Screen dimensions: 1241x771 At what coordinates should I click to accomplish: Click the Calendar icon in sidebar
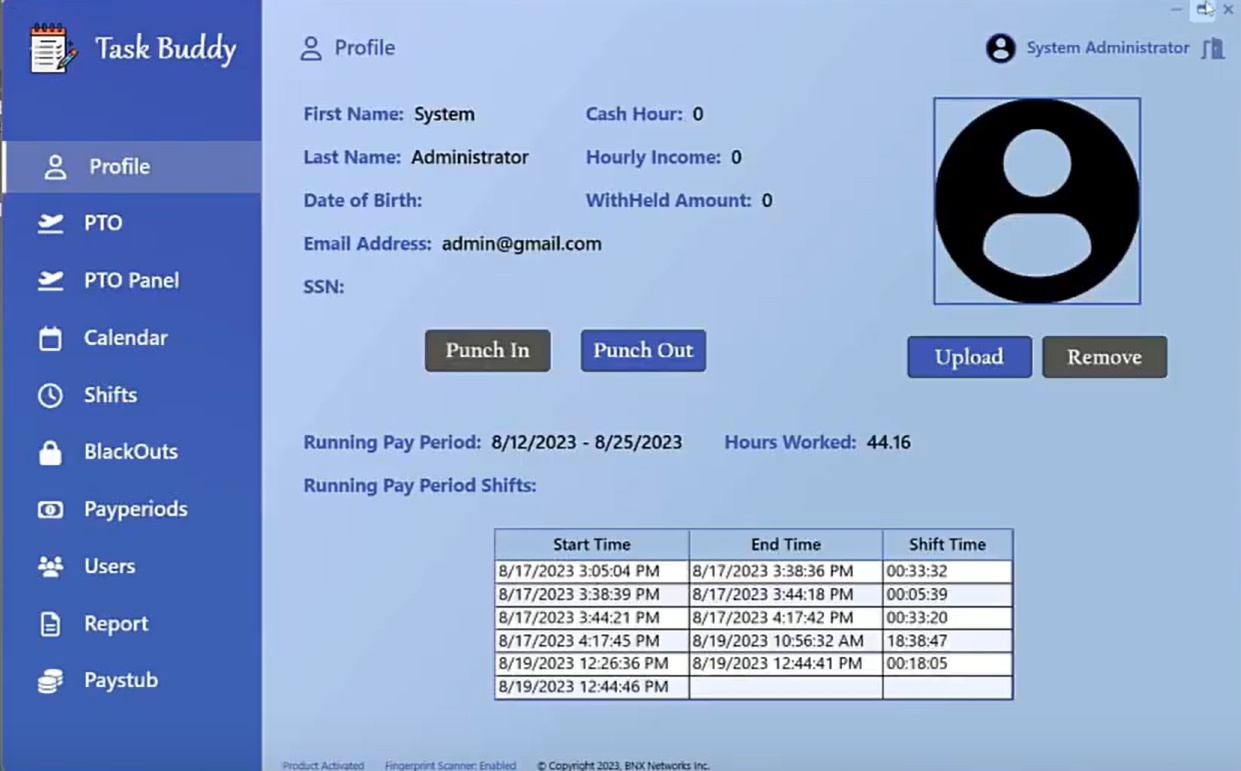[50, 339]
